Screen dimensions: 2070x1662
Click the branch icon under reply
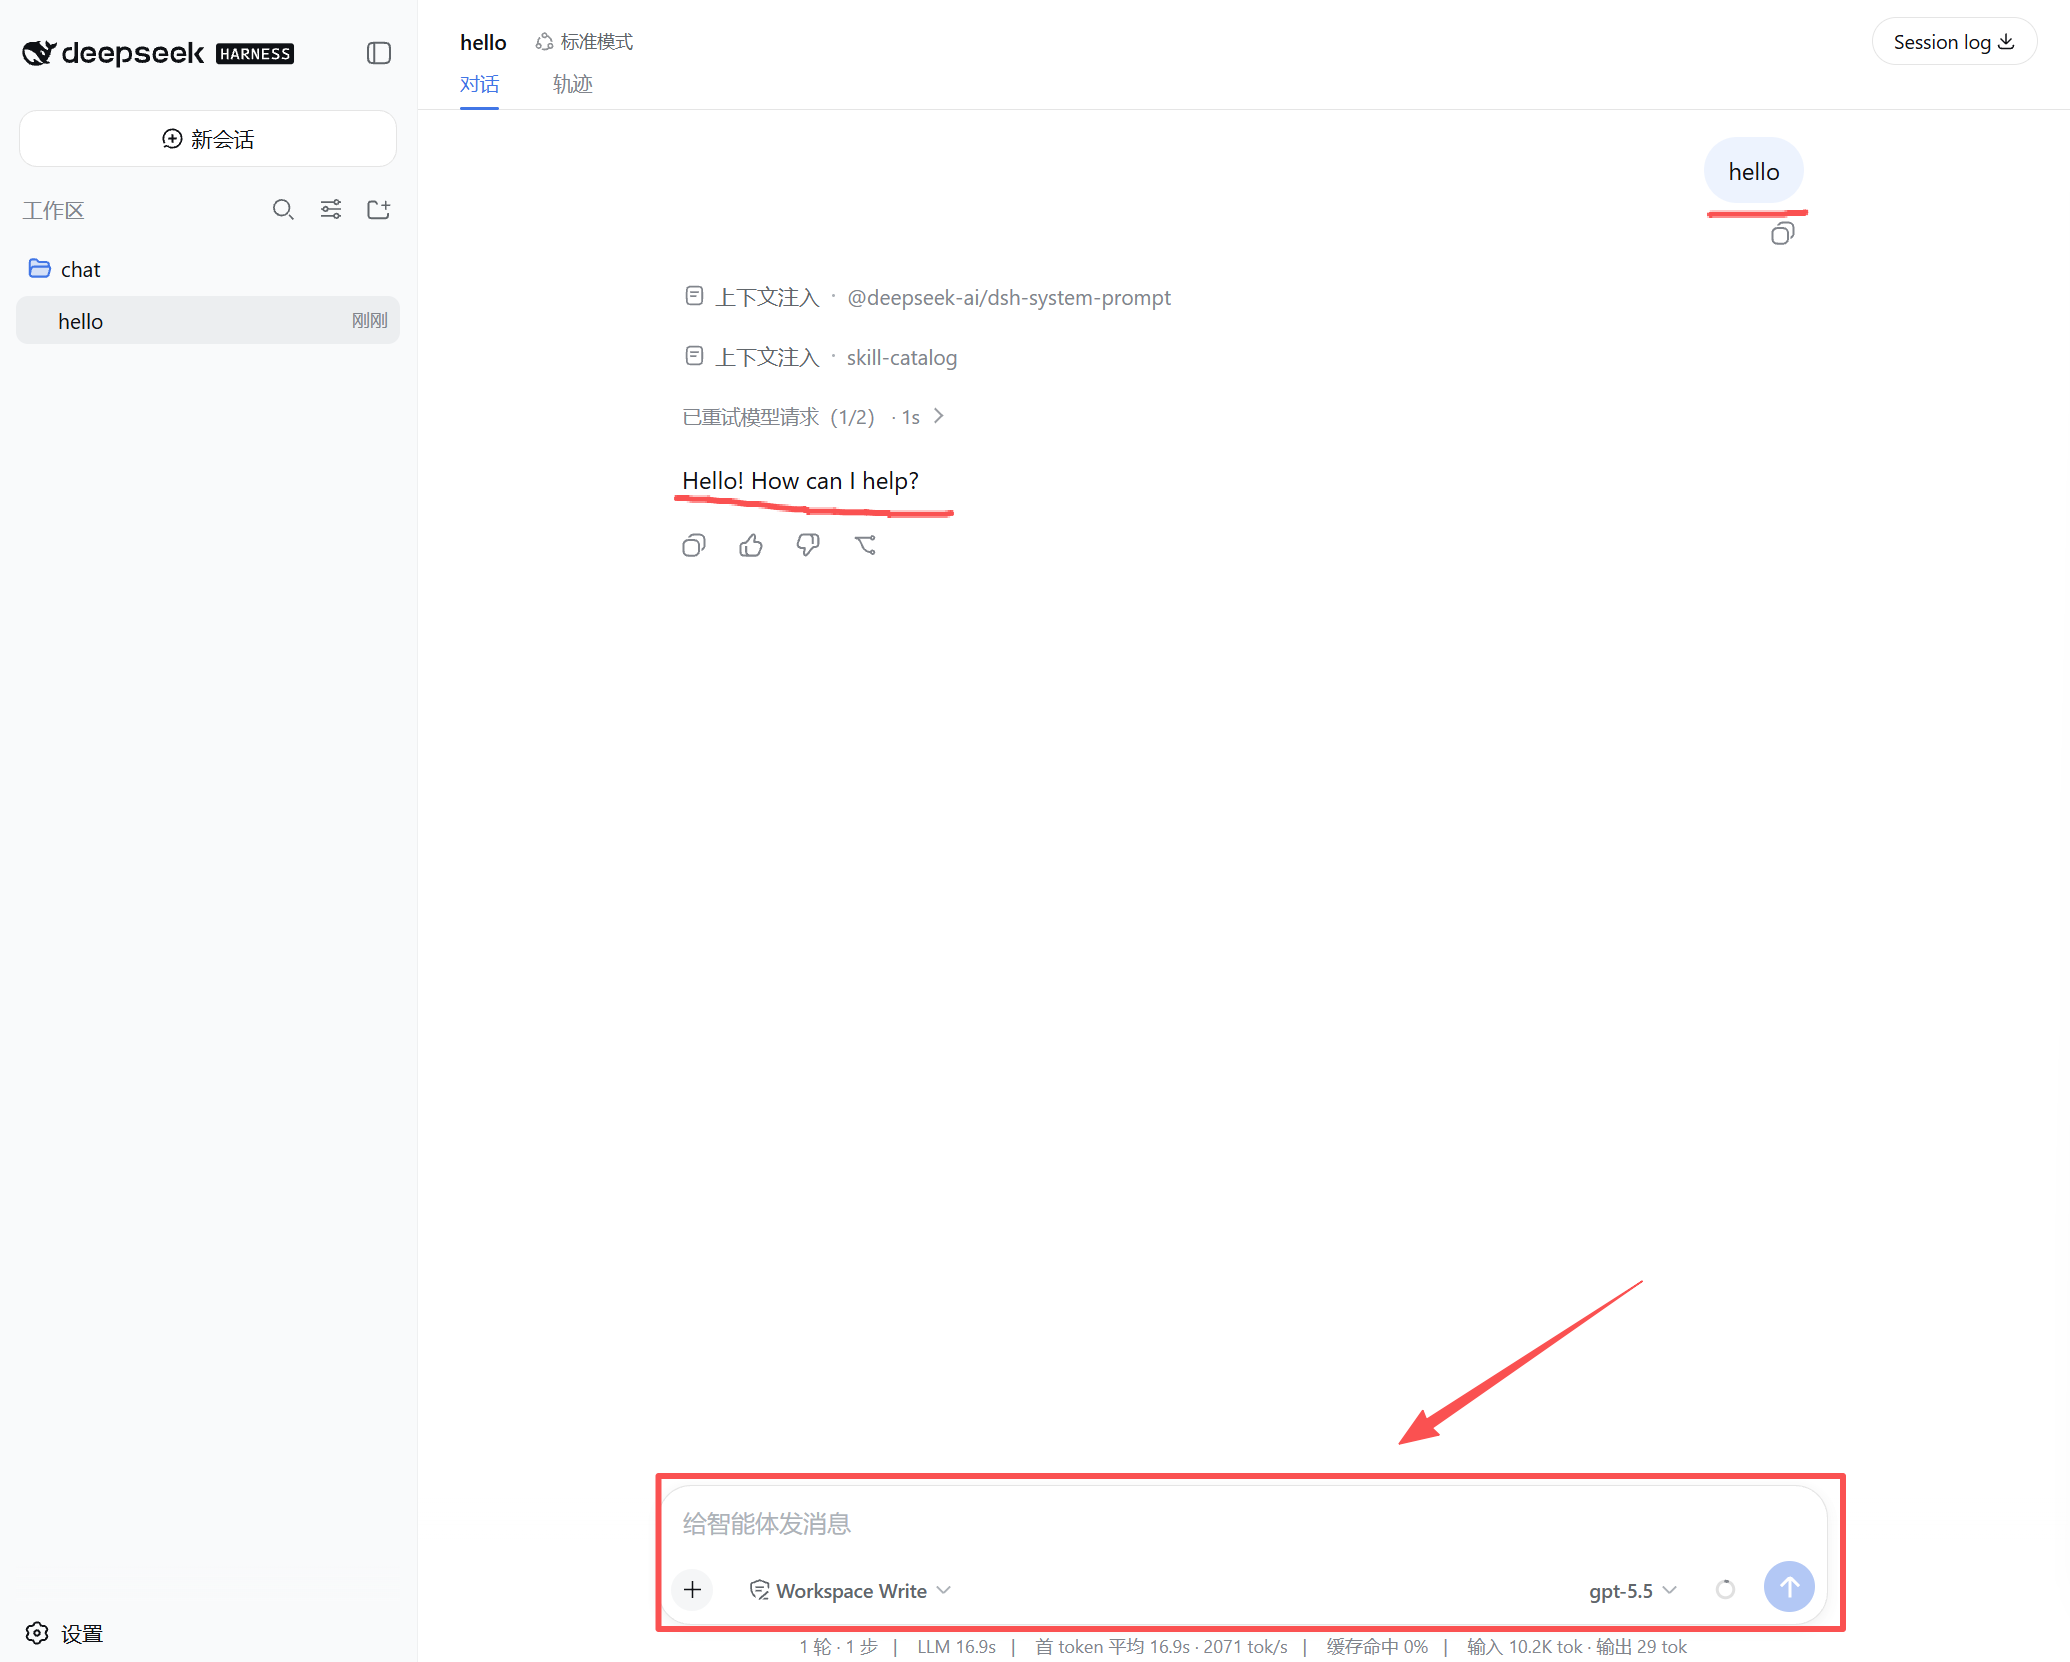tap(866, 546)
